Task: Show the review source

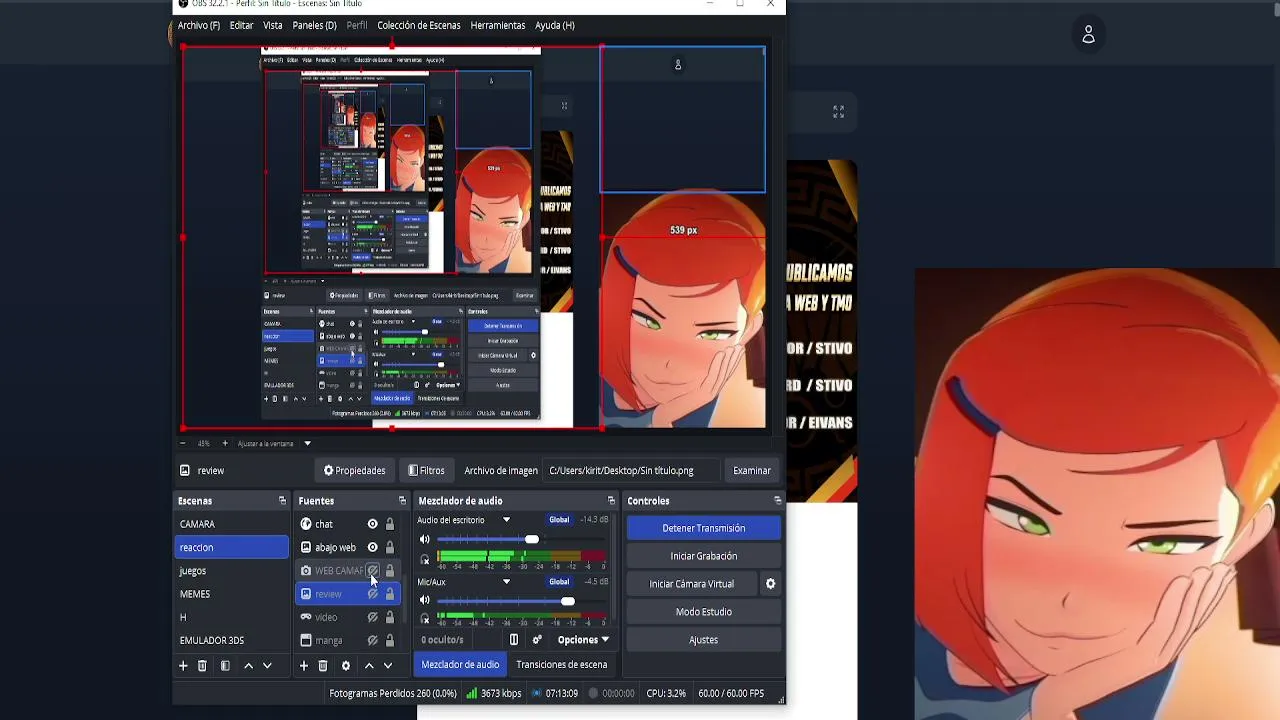Action: click(373, 594)
